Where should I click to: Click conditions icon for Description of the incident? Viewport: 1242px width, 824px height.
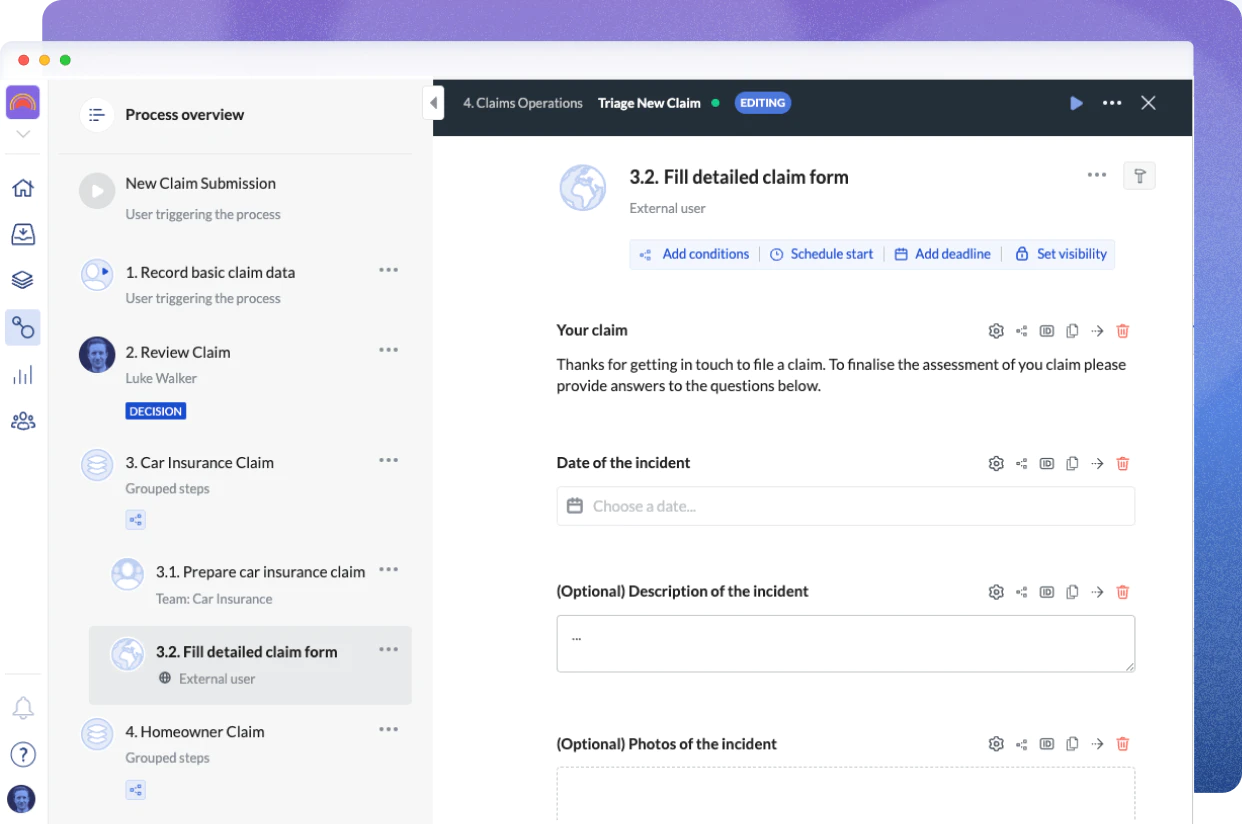click(1021, 592)
